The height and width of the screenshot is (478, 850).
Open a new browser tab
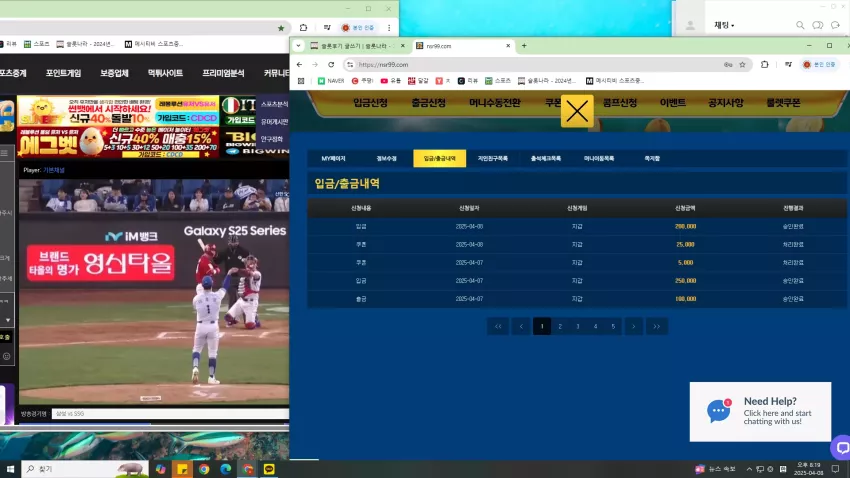point(524,46)
